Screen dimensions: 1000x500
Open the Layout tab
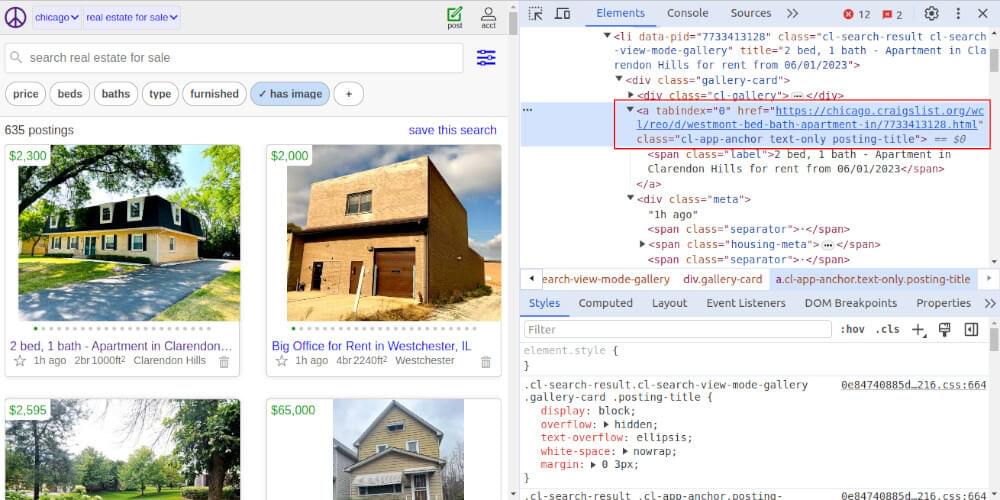pyautogui.click(x=669, y=304)
